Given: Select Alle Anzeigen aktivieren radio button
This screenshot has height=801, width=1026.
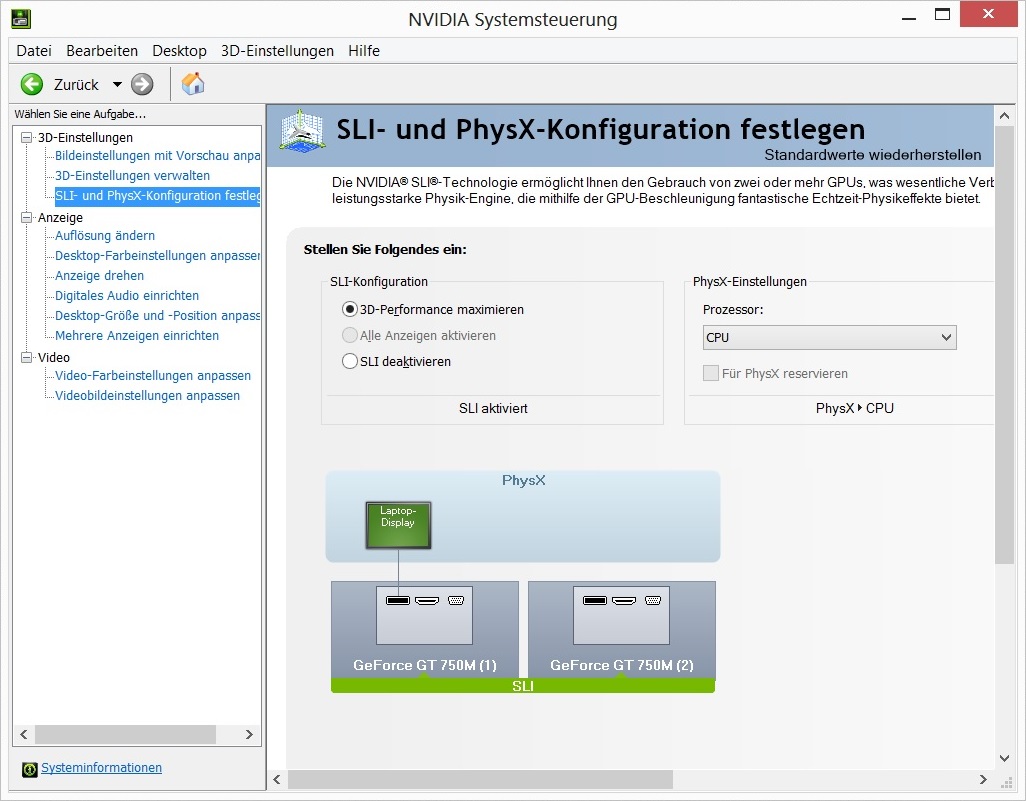Looking at the screenshot, I should coord(350,335).
